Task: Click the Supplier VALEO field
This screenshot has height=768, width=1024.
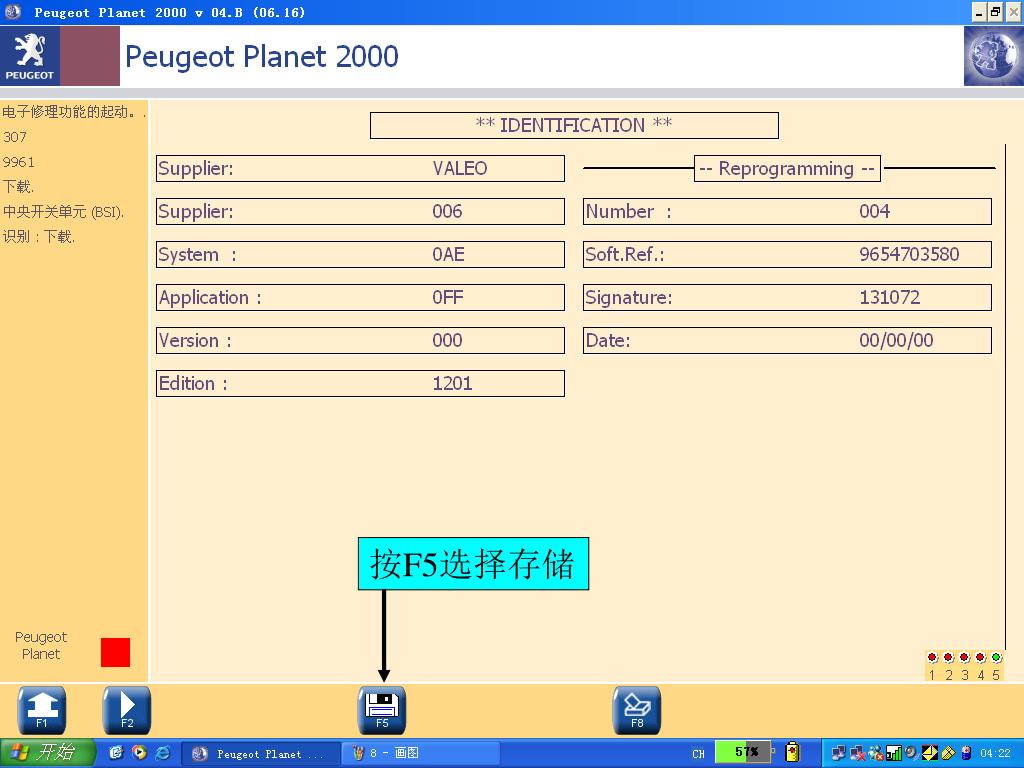Action: (360, 168)
